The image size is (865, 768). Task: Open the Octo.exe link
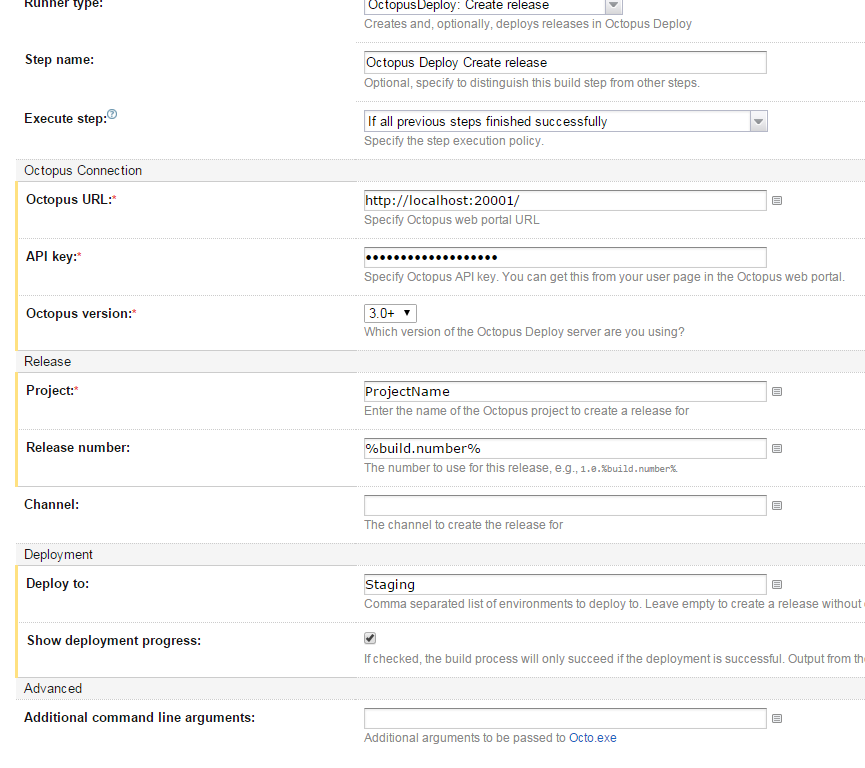[x=592, y=738]
